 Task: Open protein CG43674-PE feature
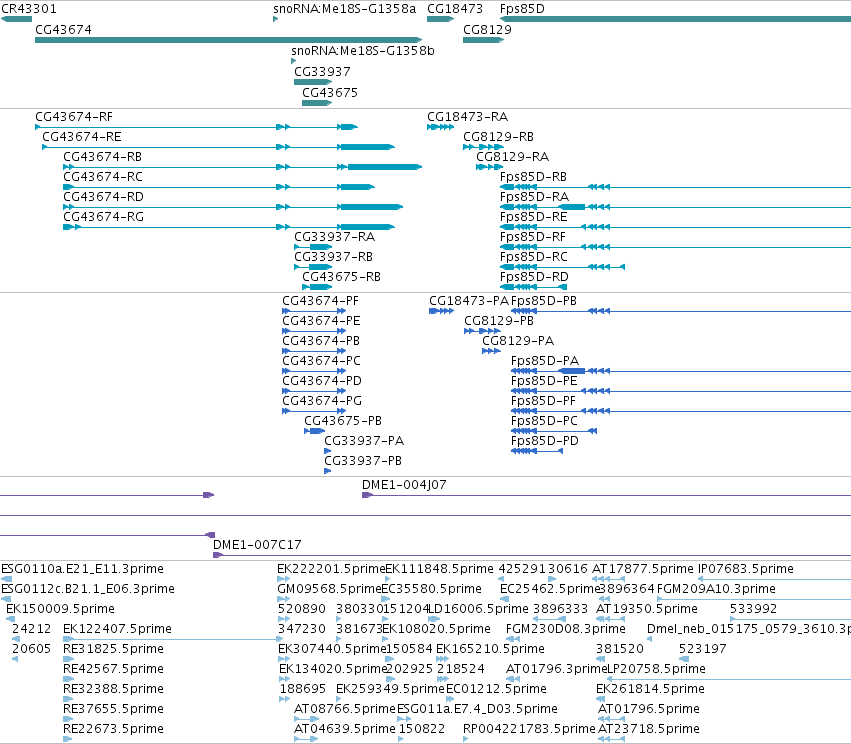tap(314, 331)
